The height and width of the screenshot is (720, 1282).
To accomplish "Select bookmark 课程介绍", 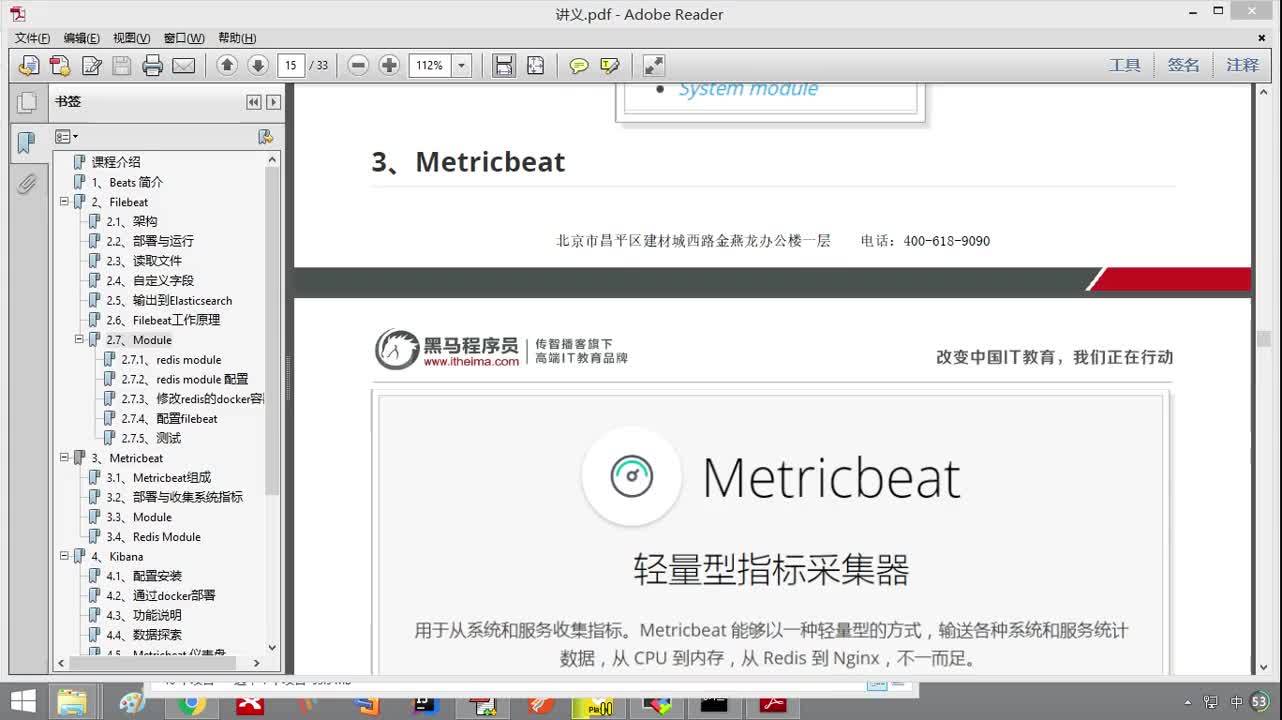I will click(116, 162).
